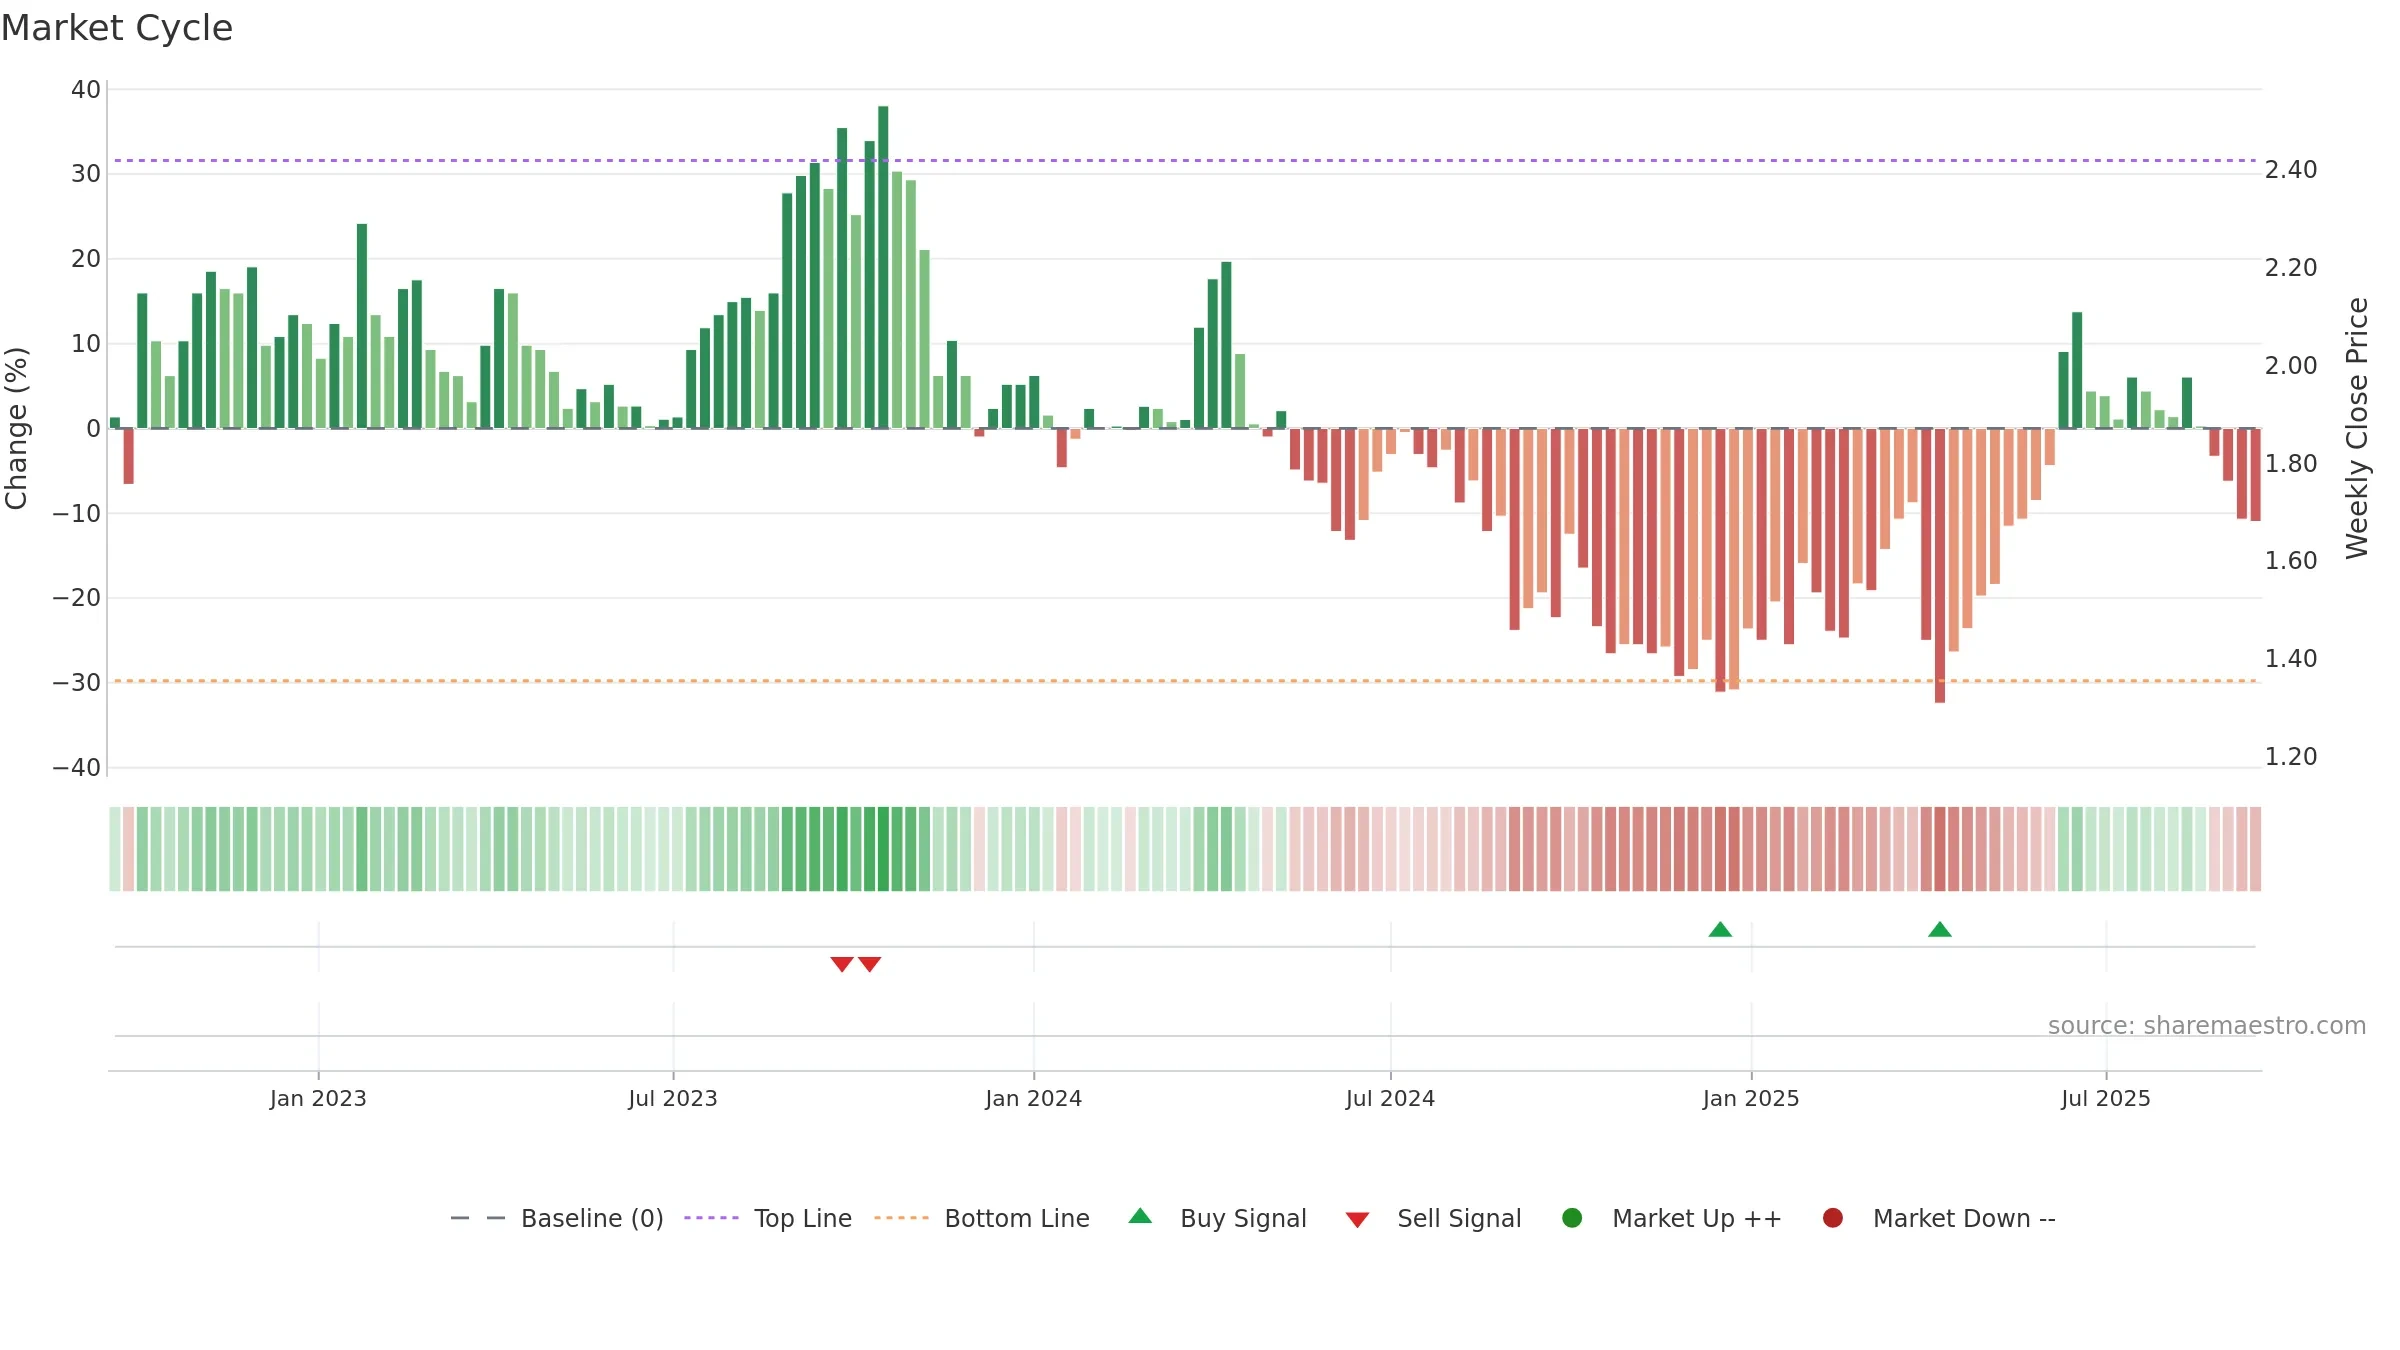Click the 40 tick on the left axis

tap(86, 89)
